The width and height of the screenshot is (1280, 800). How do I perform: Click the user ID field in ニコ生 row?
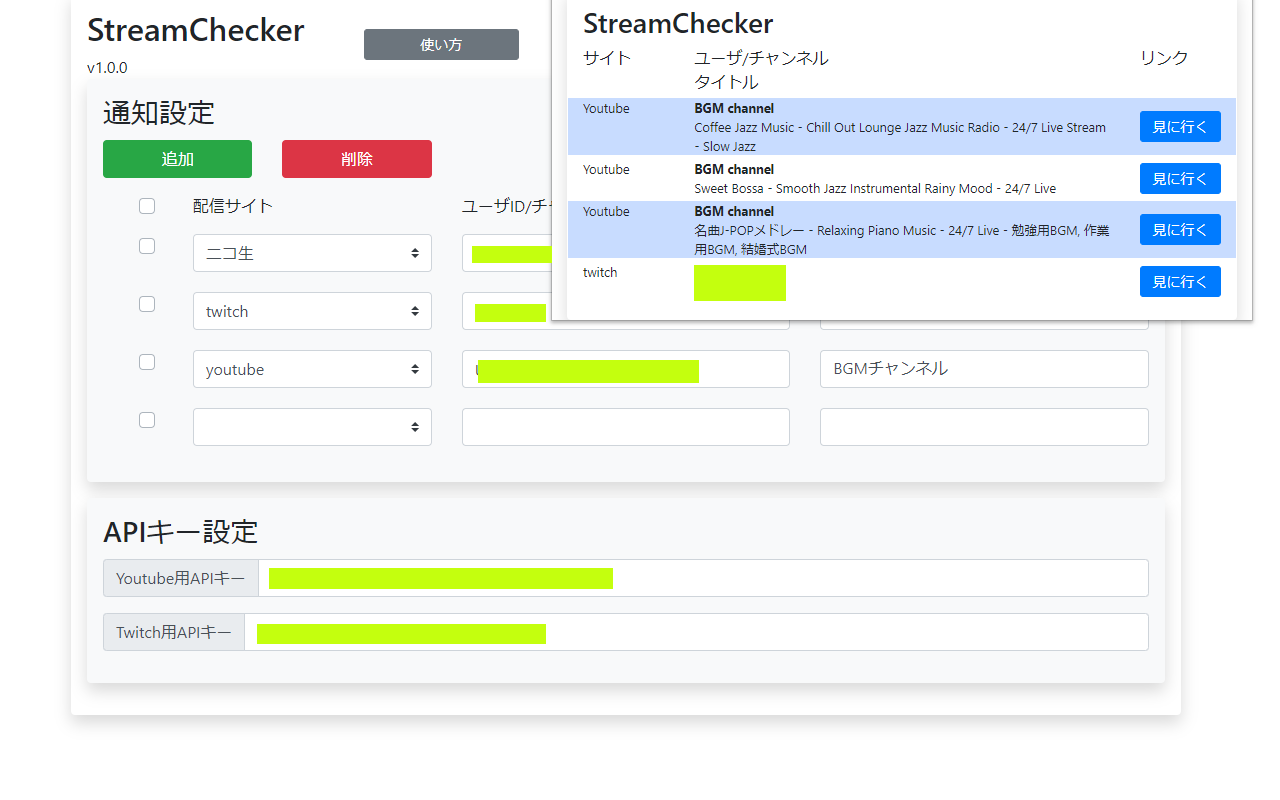(x=507, y=253)
